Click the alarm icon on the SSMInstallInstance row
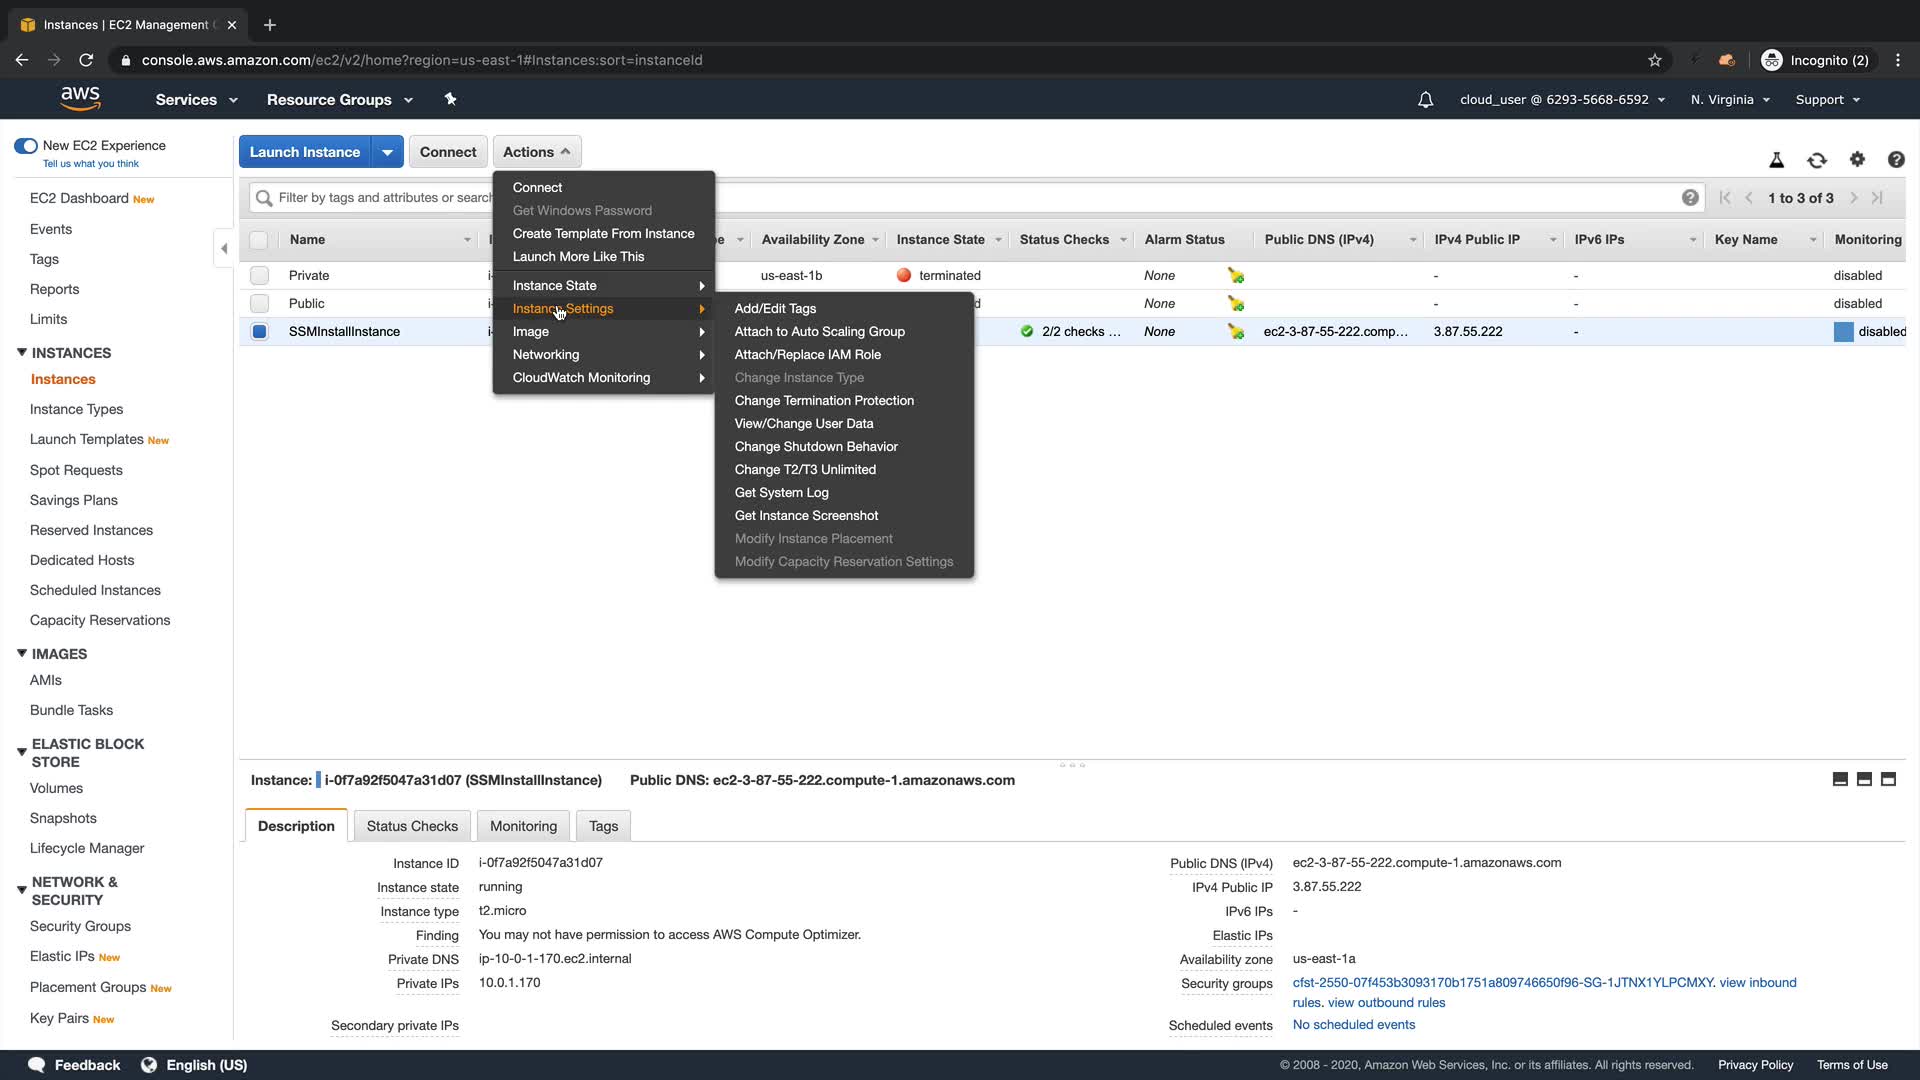This screenshot has width=1920, height=1080. 1236,331
